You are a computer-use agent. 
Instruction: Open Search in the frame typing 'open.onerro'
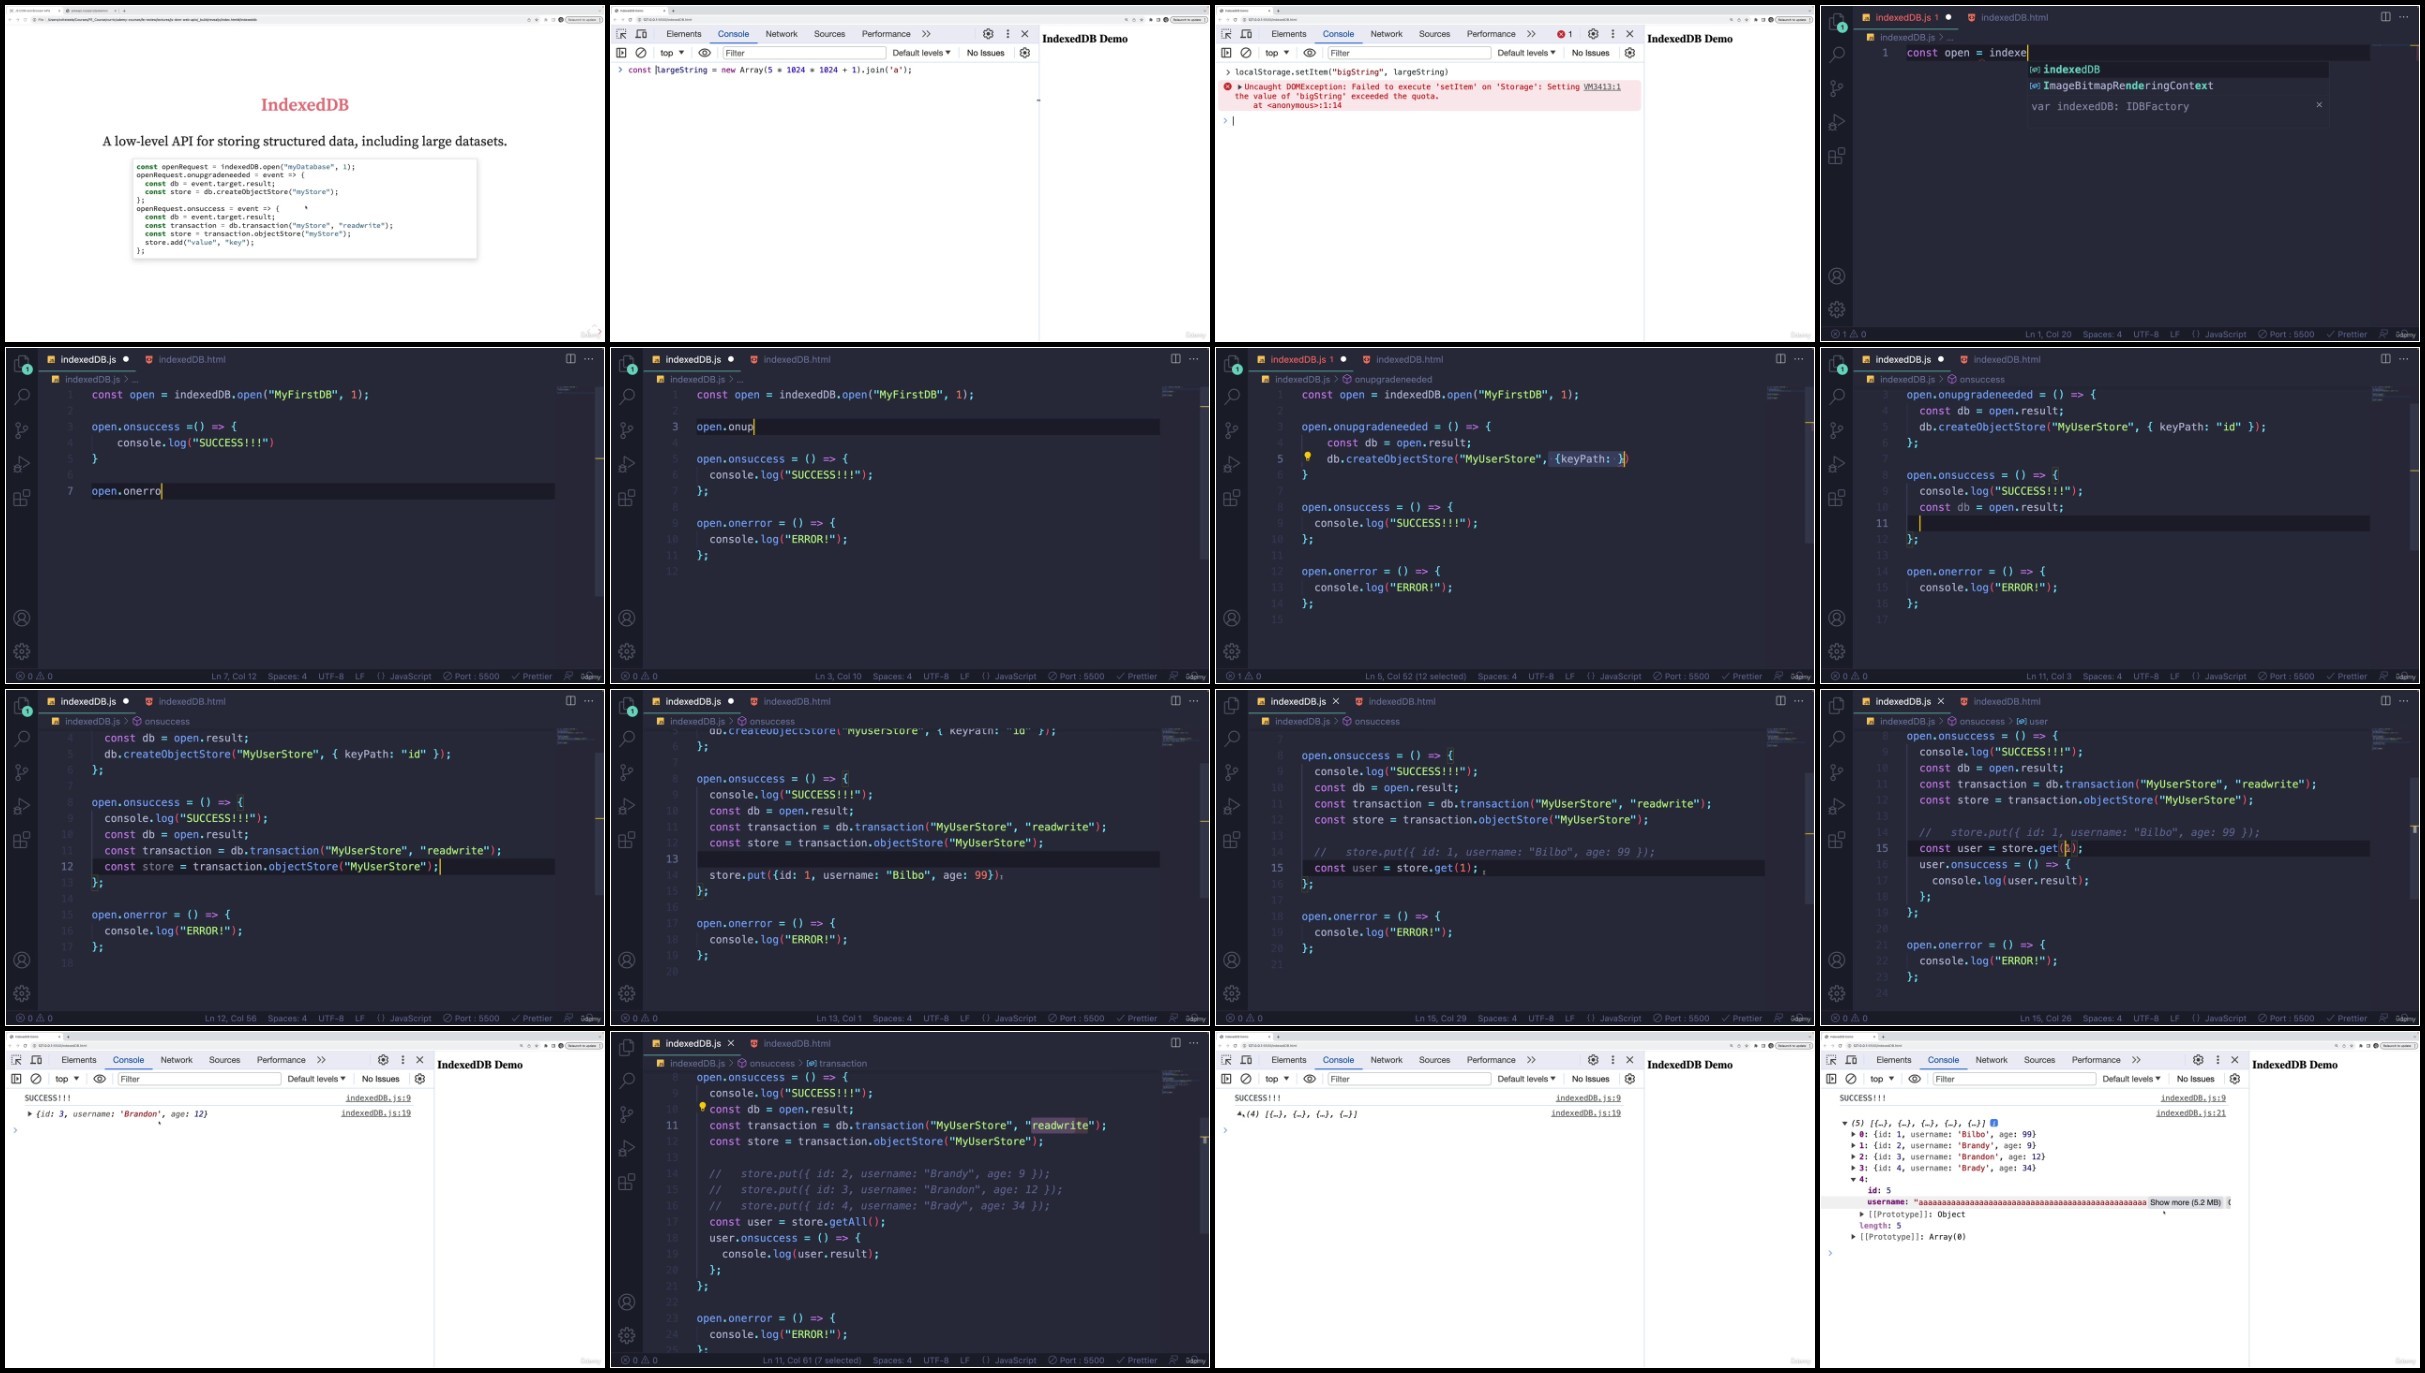tap(22, 397)
